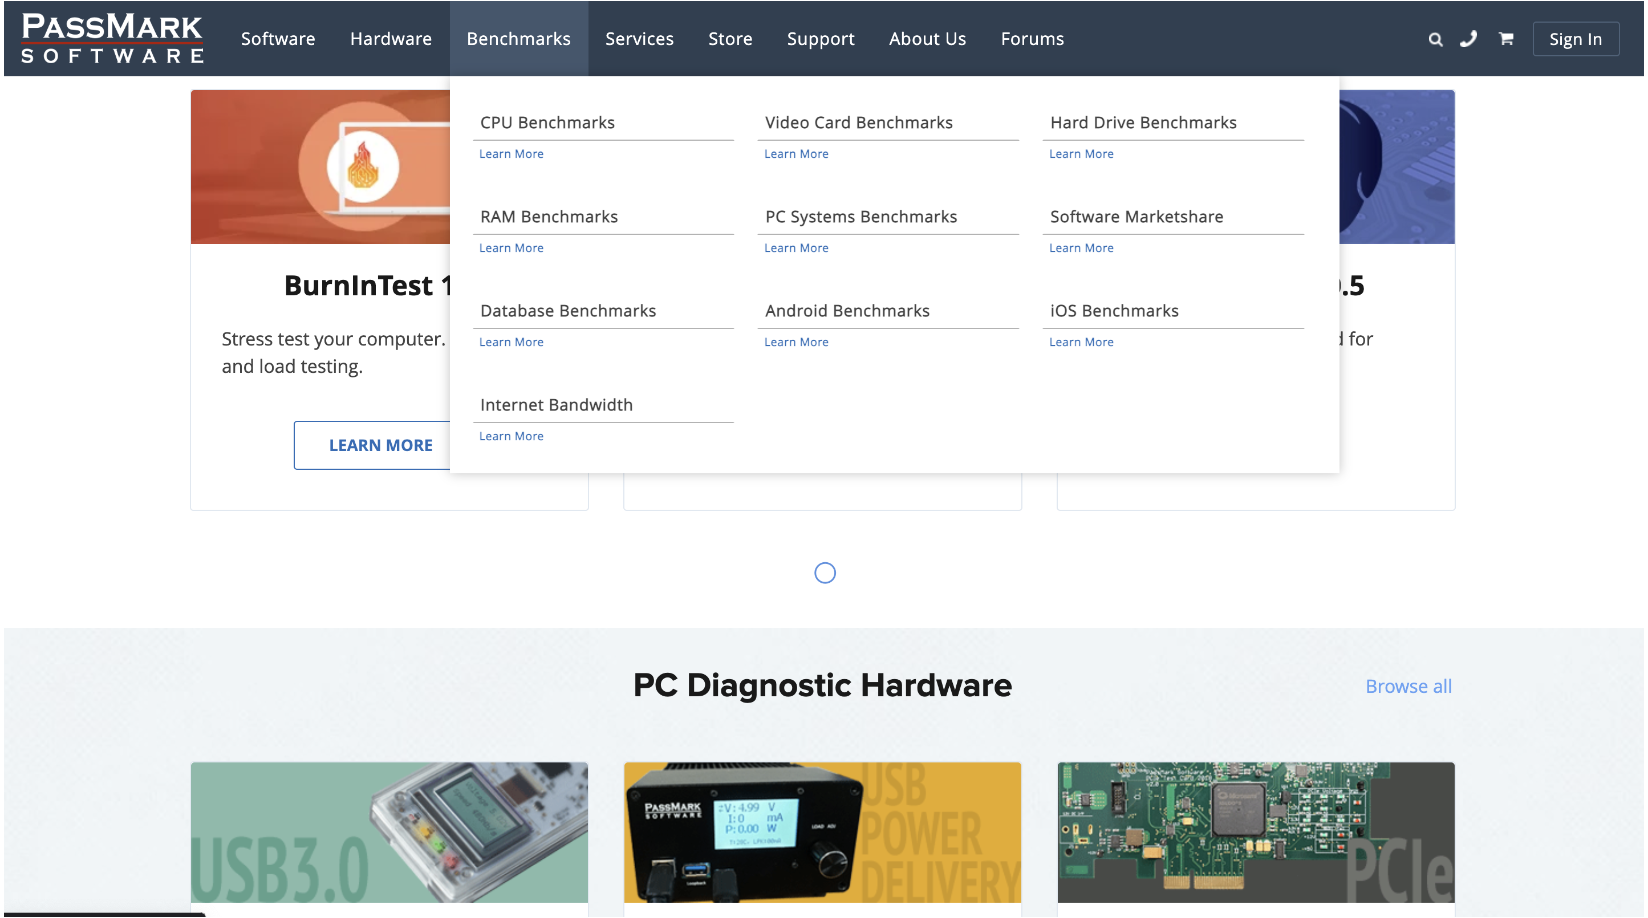Click BurnInTest LEARN MORE button
Viewport: 1648px width, 918px height.
[x=372, y=445]
